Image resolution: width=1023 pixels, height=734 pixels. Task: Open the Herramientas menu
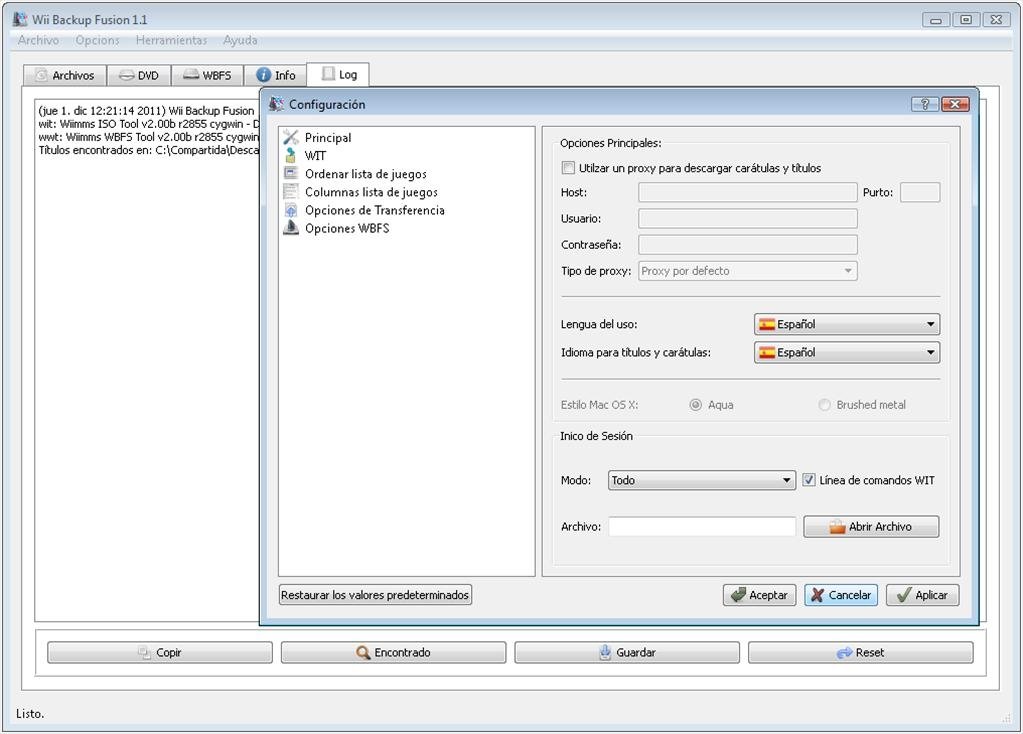point(171,40)
